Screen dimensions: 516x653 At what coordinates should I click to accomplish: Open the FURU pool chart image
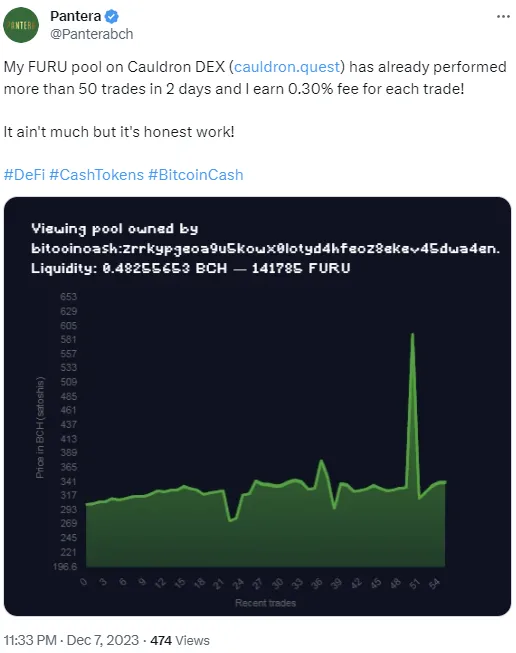[257, 406]
